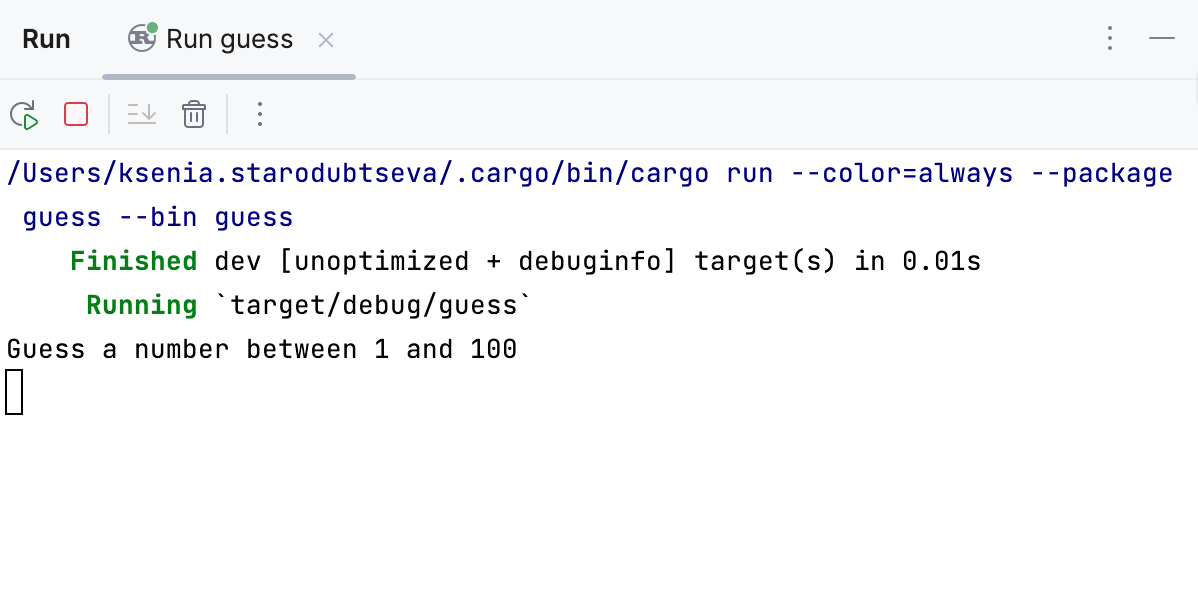Click the cargo executable path in console
The width and height of the screenshot is (1198, 606).
(x=357, y=174)
